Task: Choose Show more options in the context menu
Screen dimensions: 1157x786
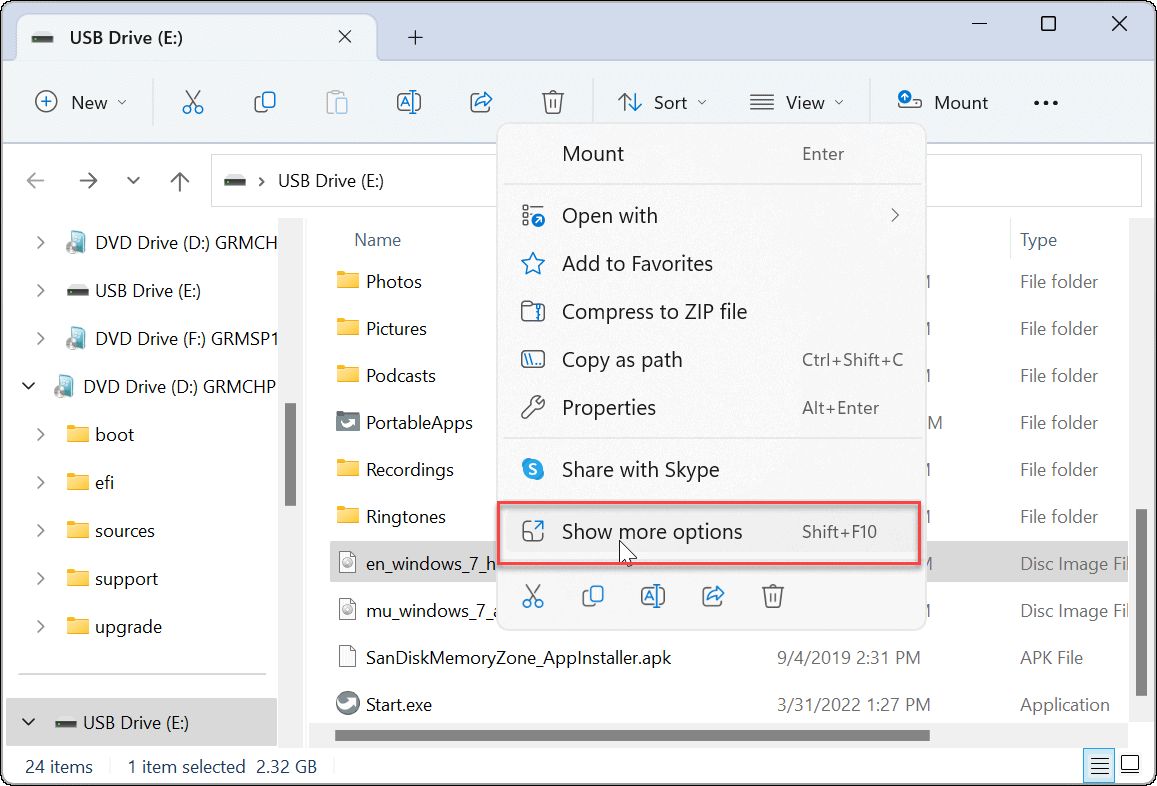Action: pyautogui.click(x=652, y=531)
